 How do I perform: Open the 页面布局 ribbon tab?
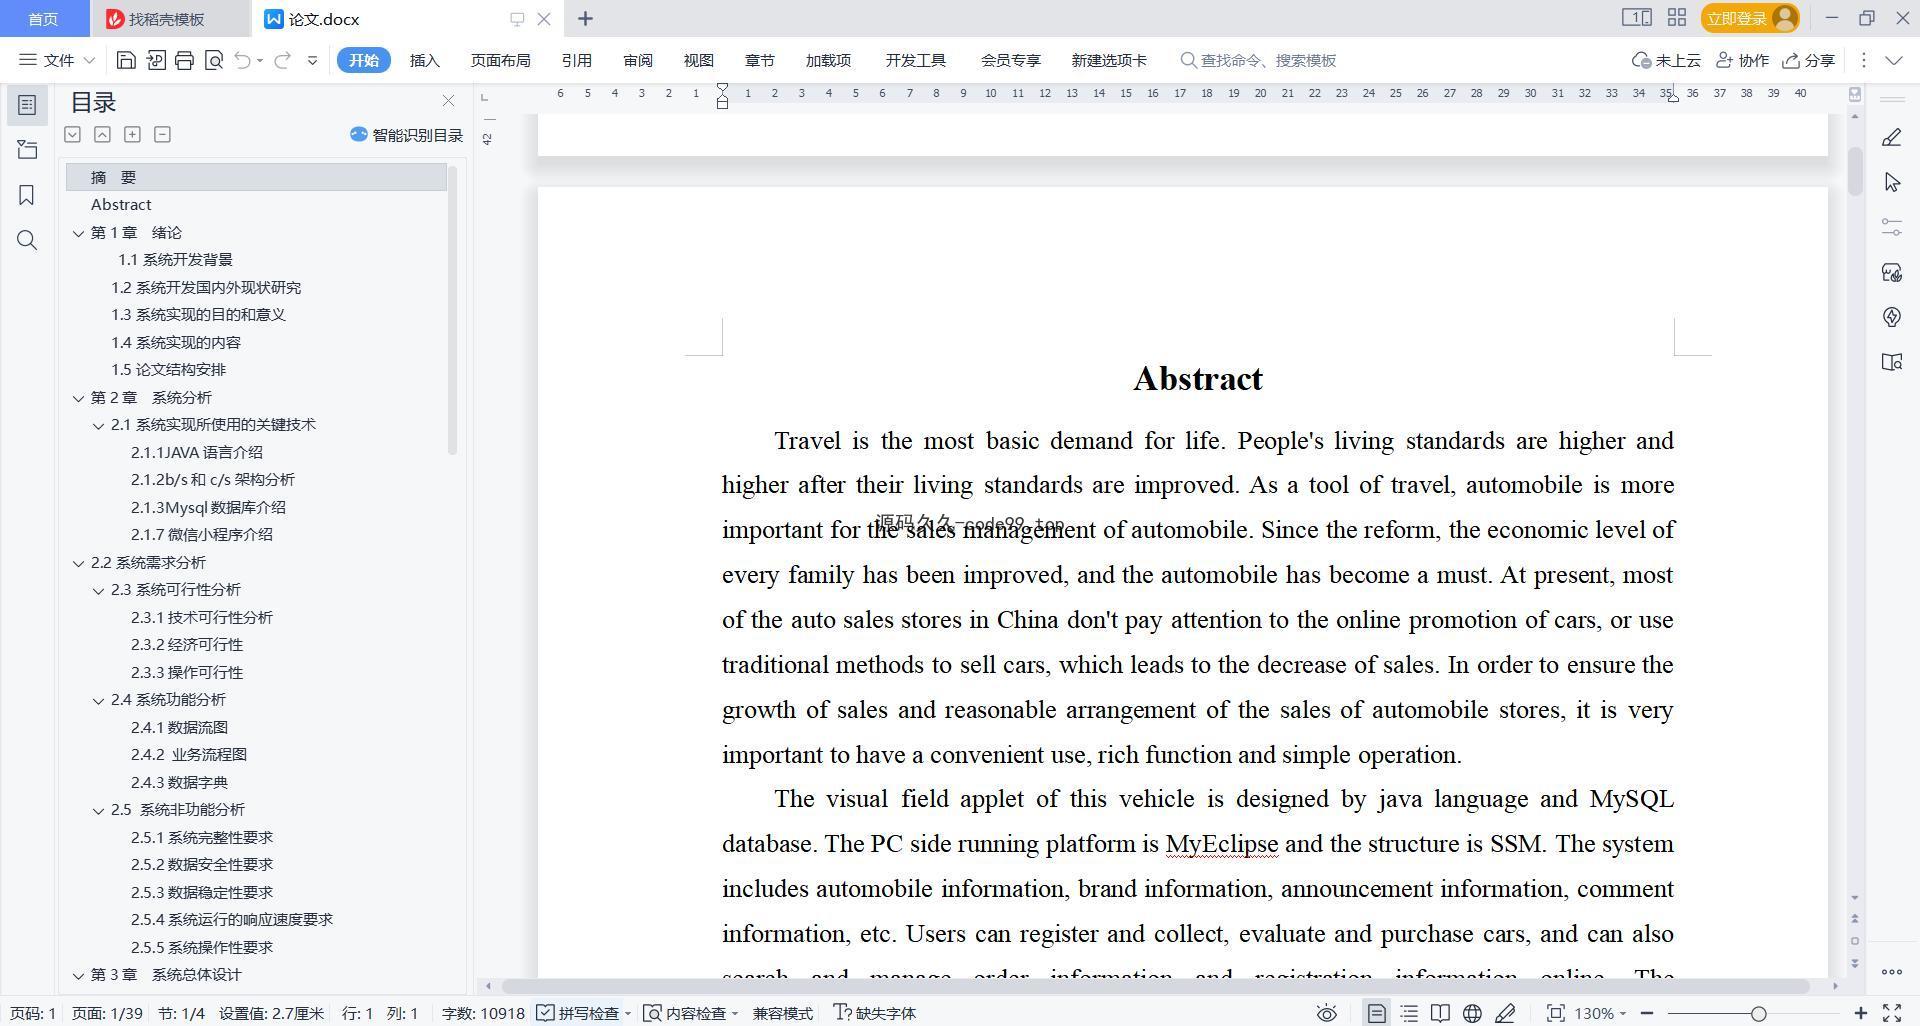pos(501,60)
